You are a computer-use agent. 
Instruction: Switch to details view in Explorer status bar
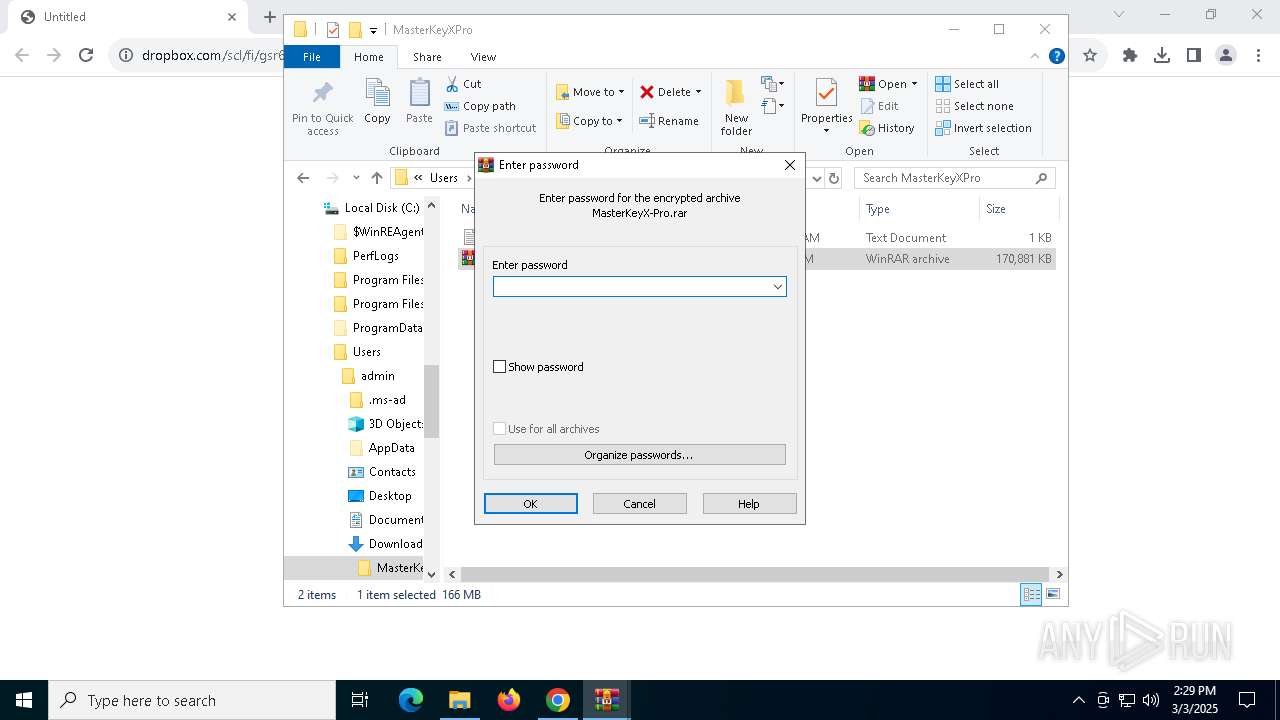point(1031,594)
